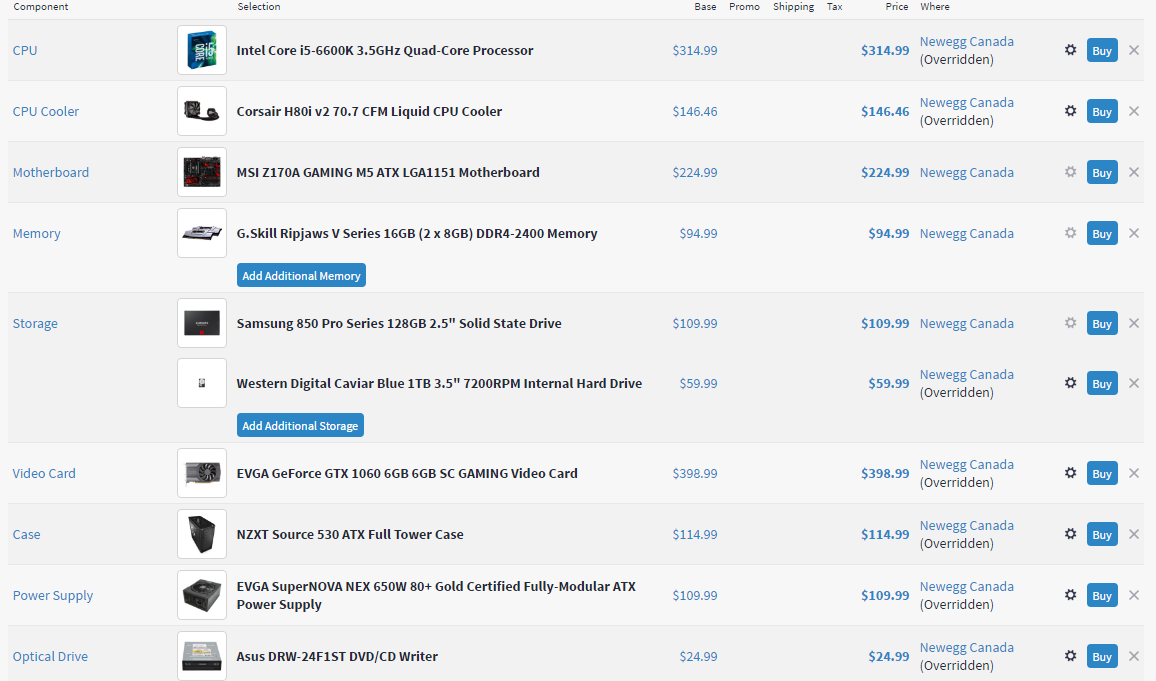Image resolution: width=1156 pixels, height=681 pixels.
Task: Buy the Intel Core i5-6600K processor
Action: click(x=1102, y=50)
